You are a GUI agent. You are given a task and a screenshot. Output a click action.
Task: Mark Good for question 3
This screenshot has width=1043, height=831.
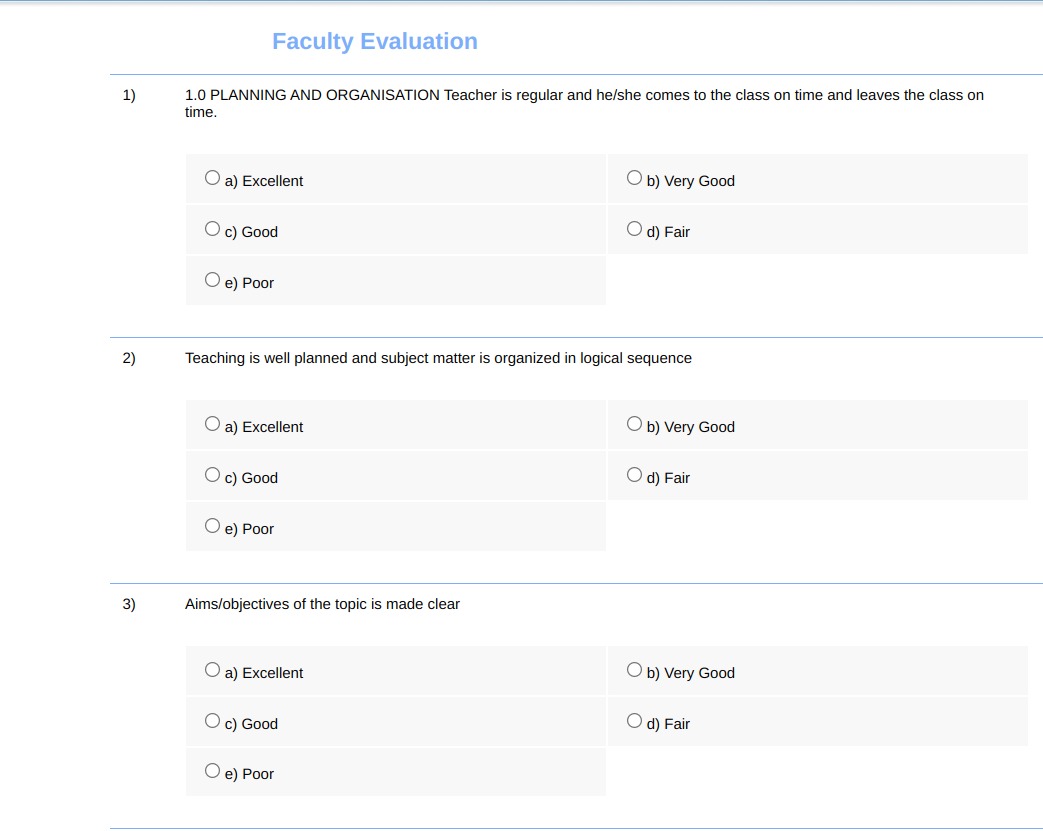coord(212,721)
